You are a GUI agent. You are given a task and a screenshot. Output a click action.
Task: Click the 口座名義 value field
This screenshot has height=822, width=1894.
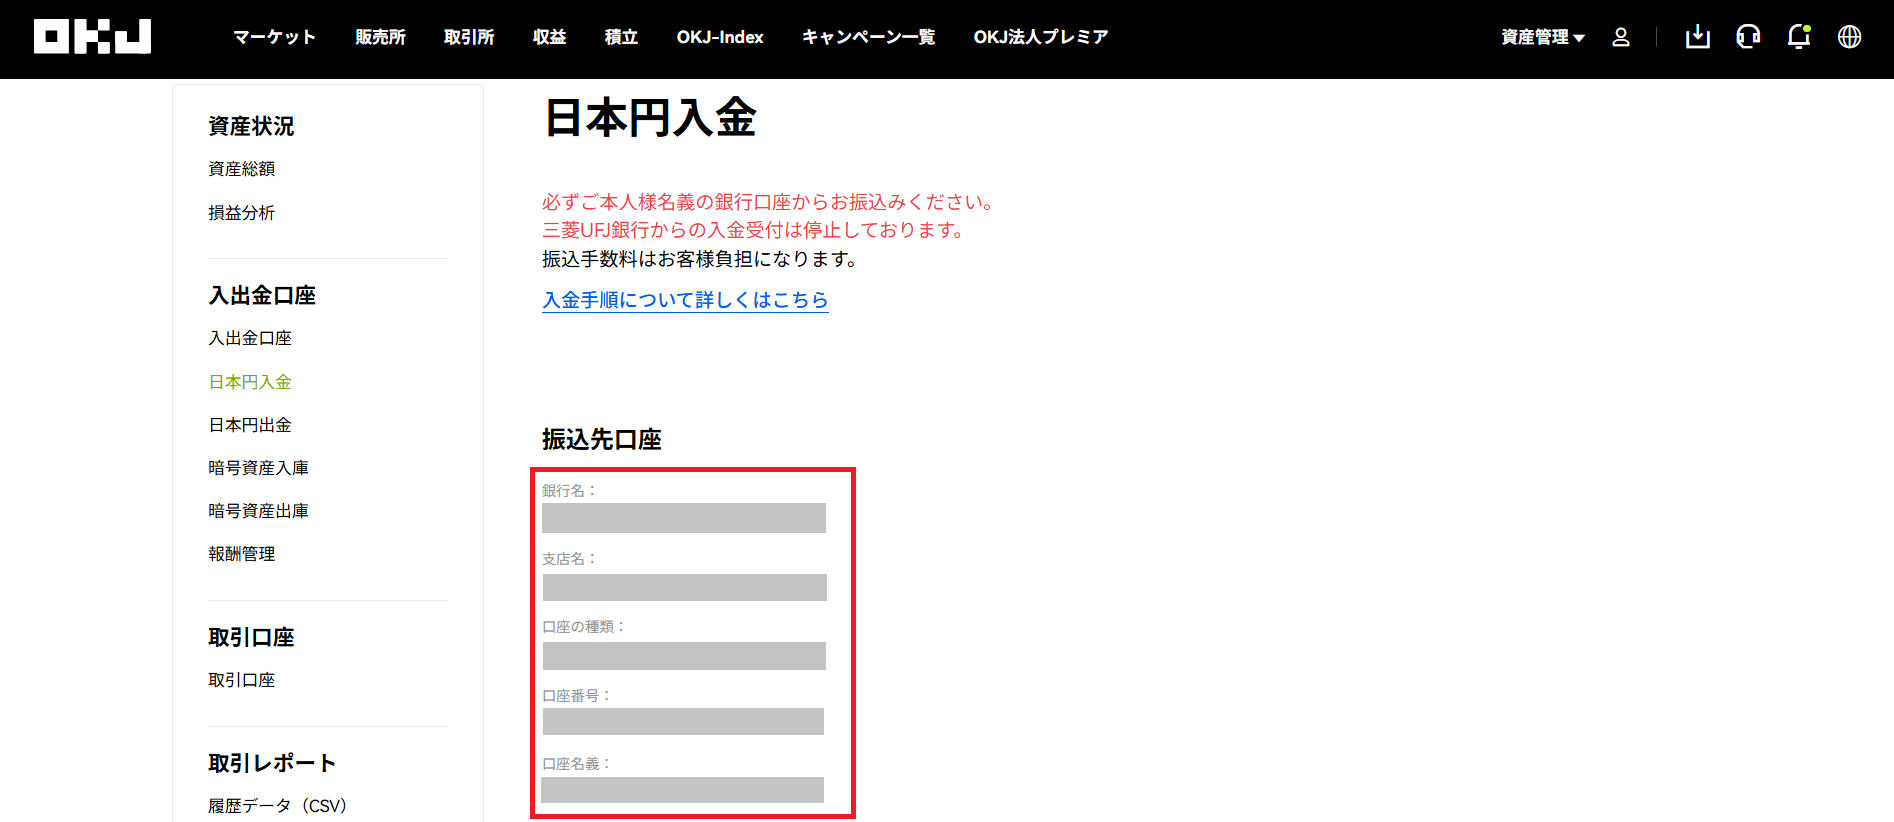pyautogui.click(x=683, y=790)
